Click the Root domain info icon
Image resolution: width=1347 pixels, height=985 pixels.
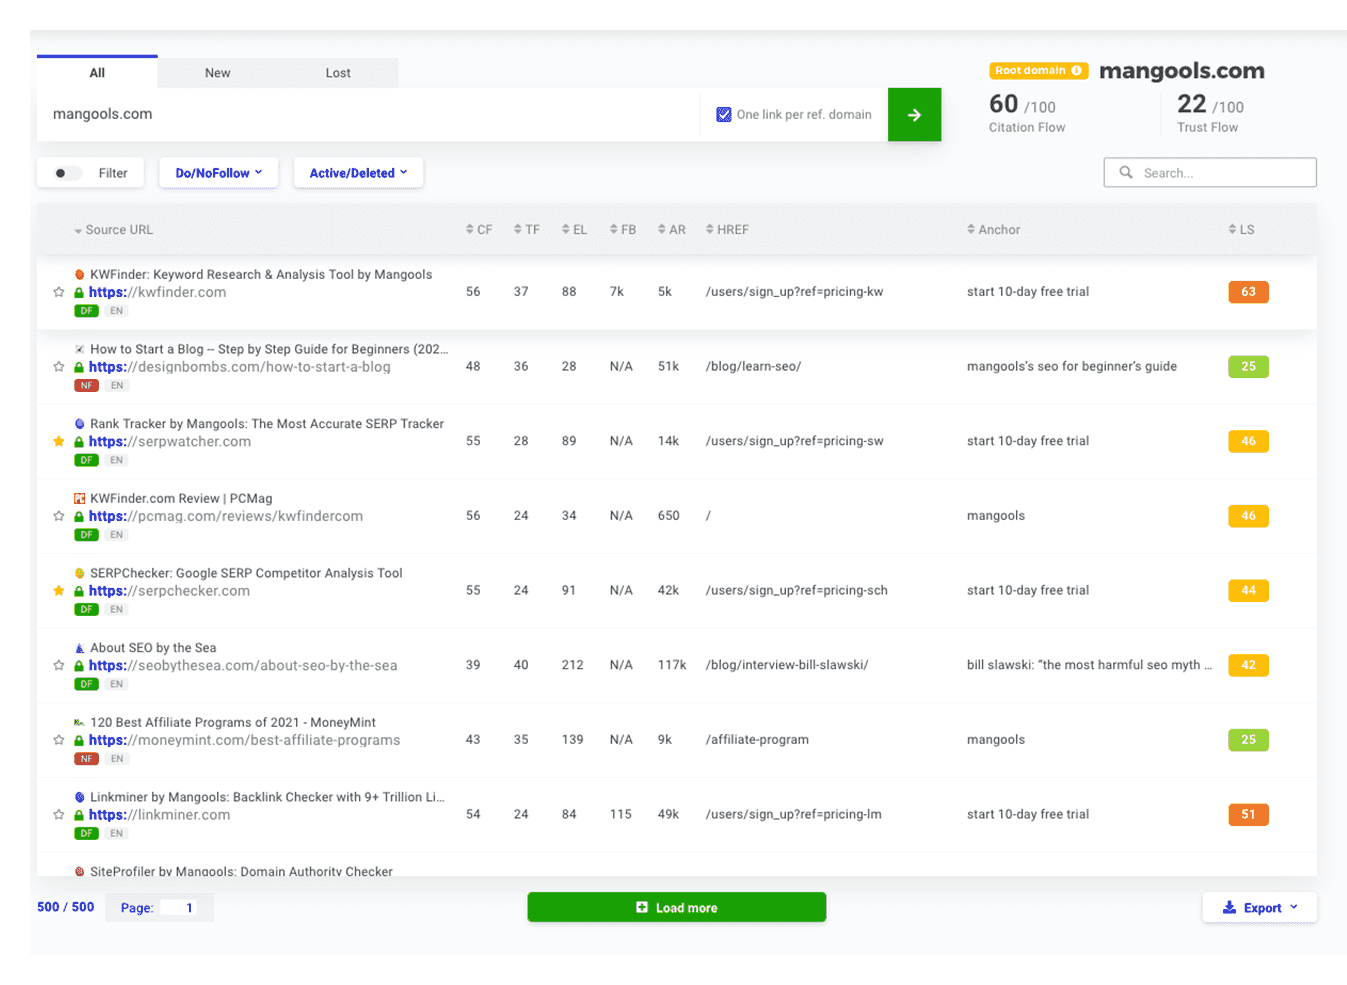pos(1077,71)
